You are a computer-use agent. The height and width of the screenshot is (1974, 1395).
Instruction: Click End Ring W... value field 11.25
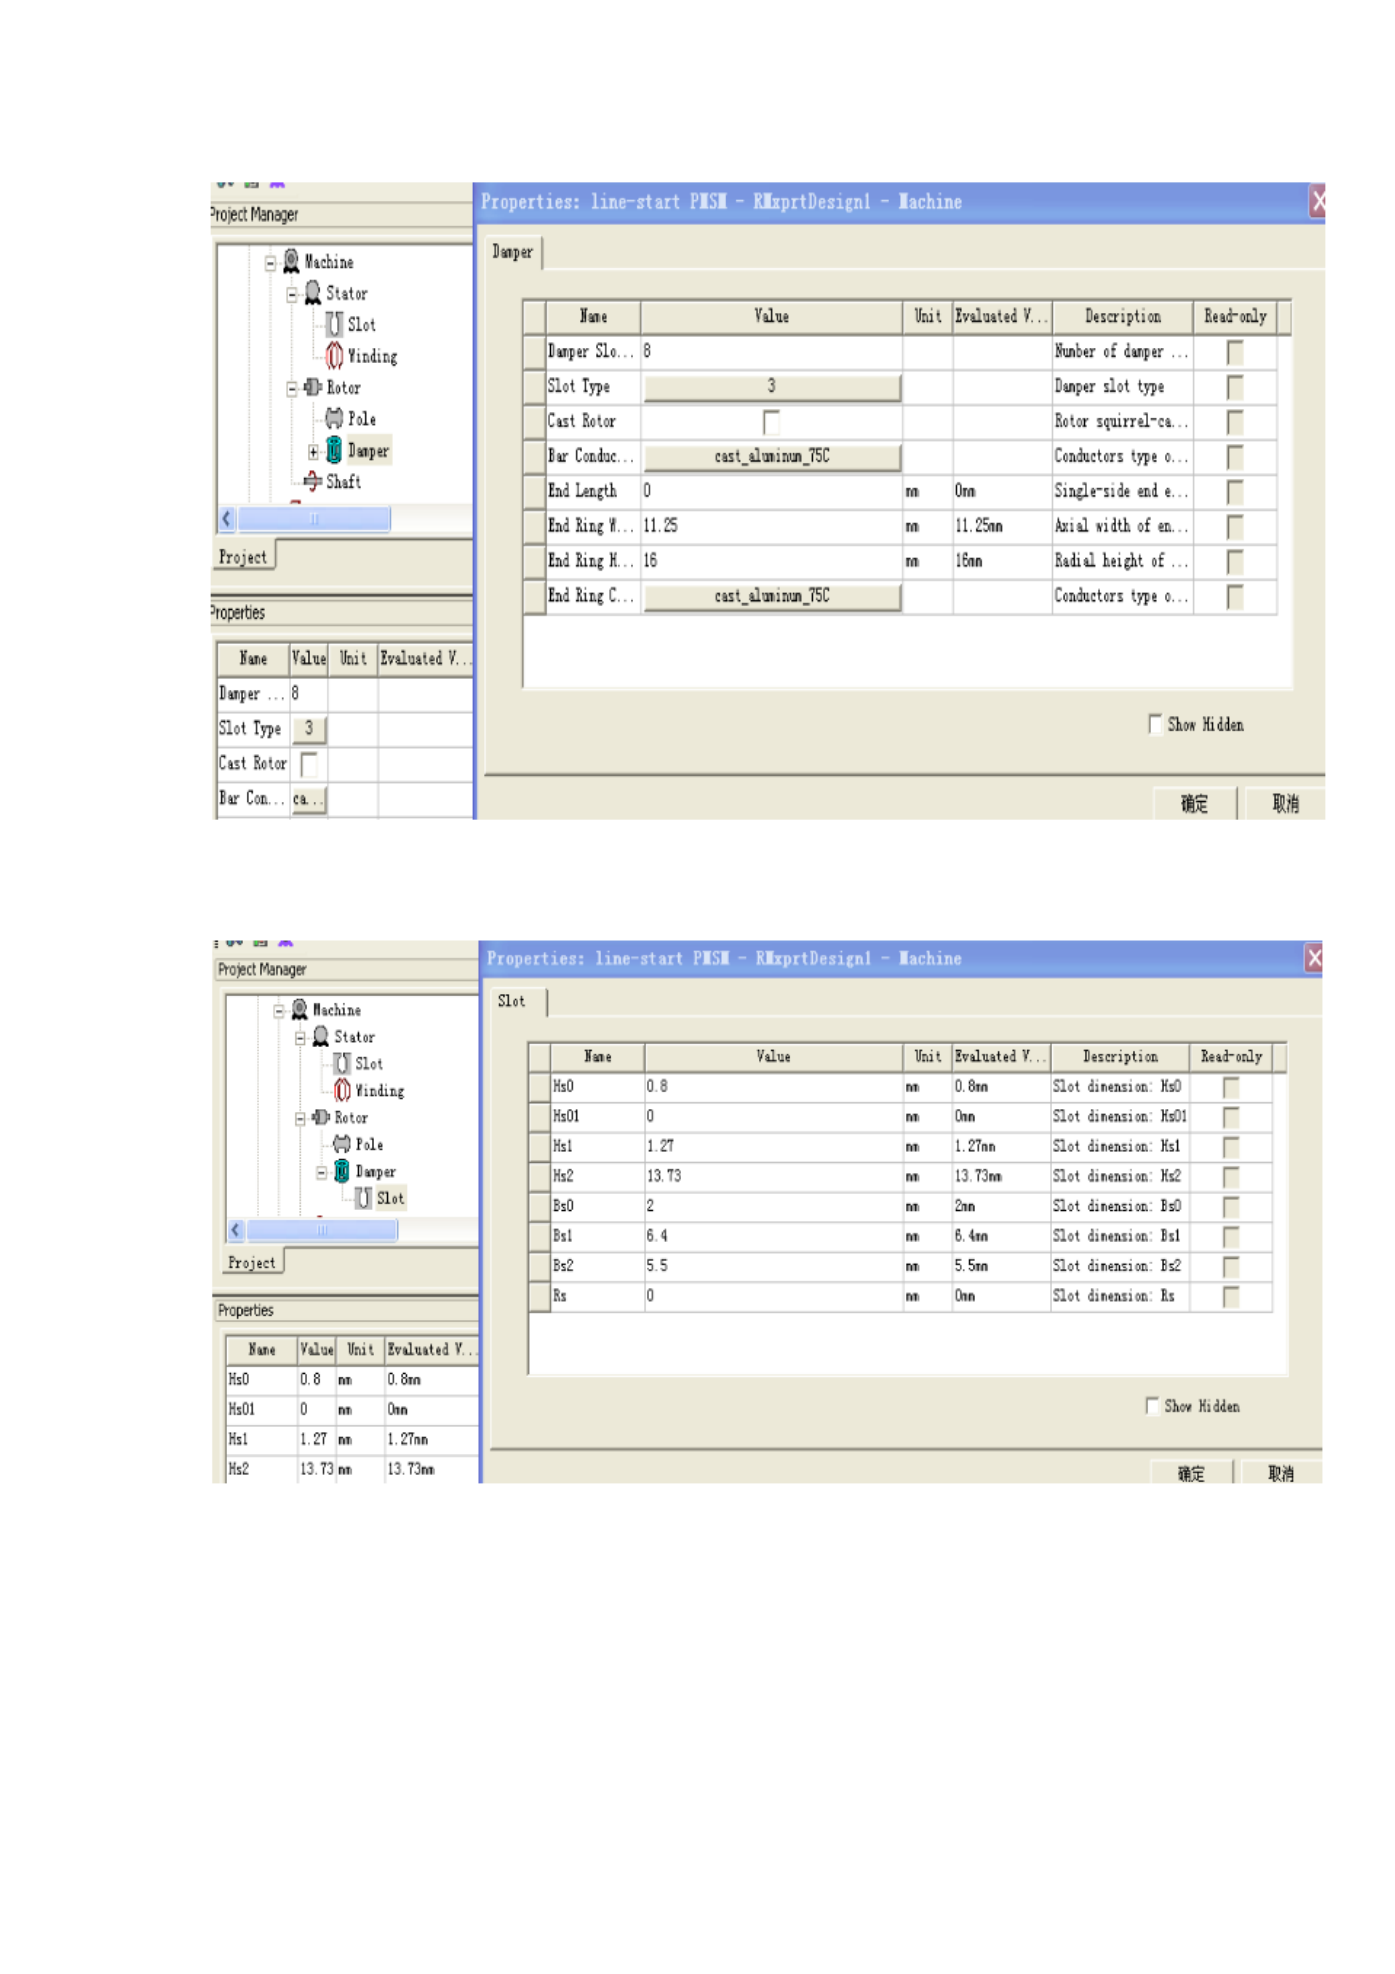[x=771, y=526]
